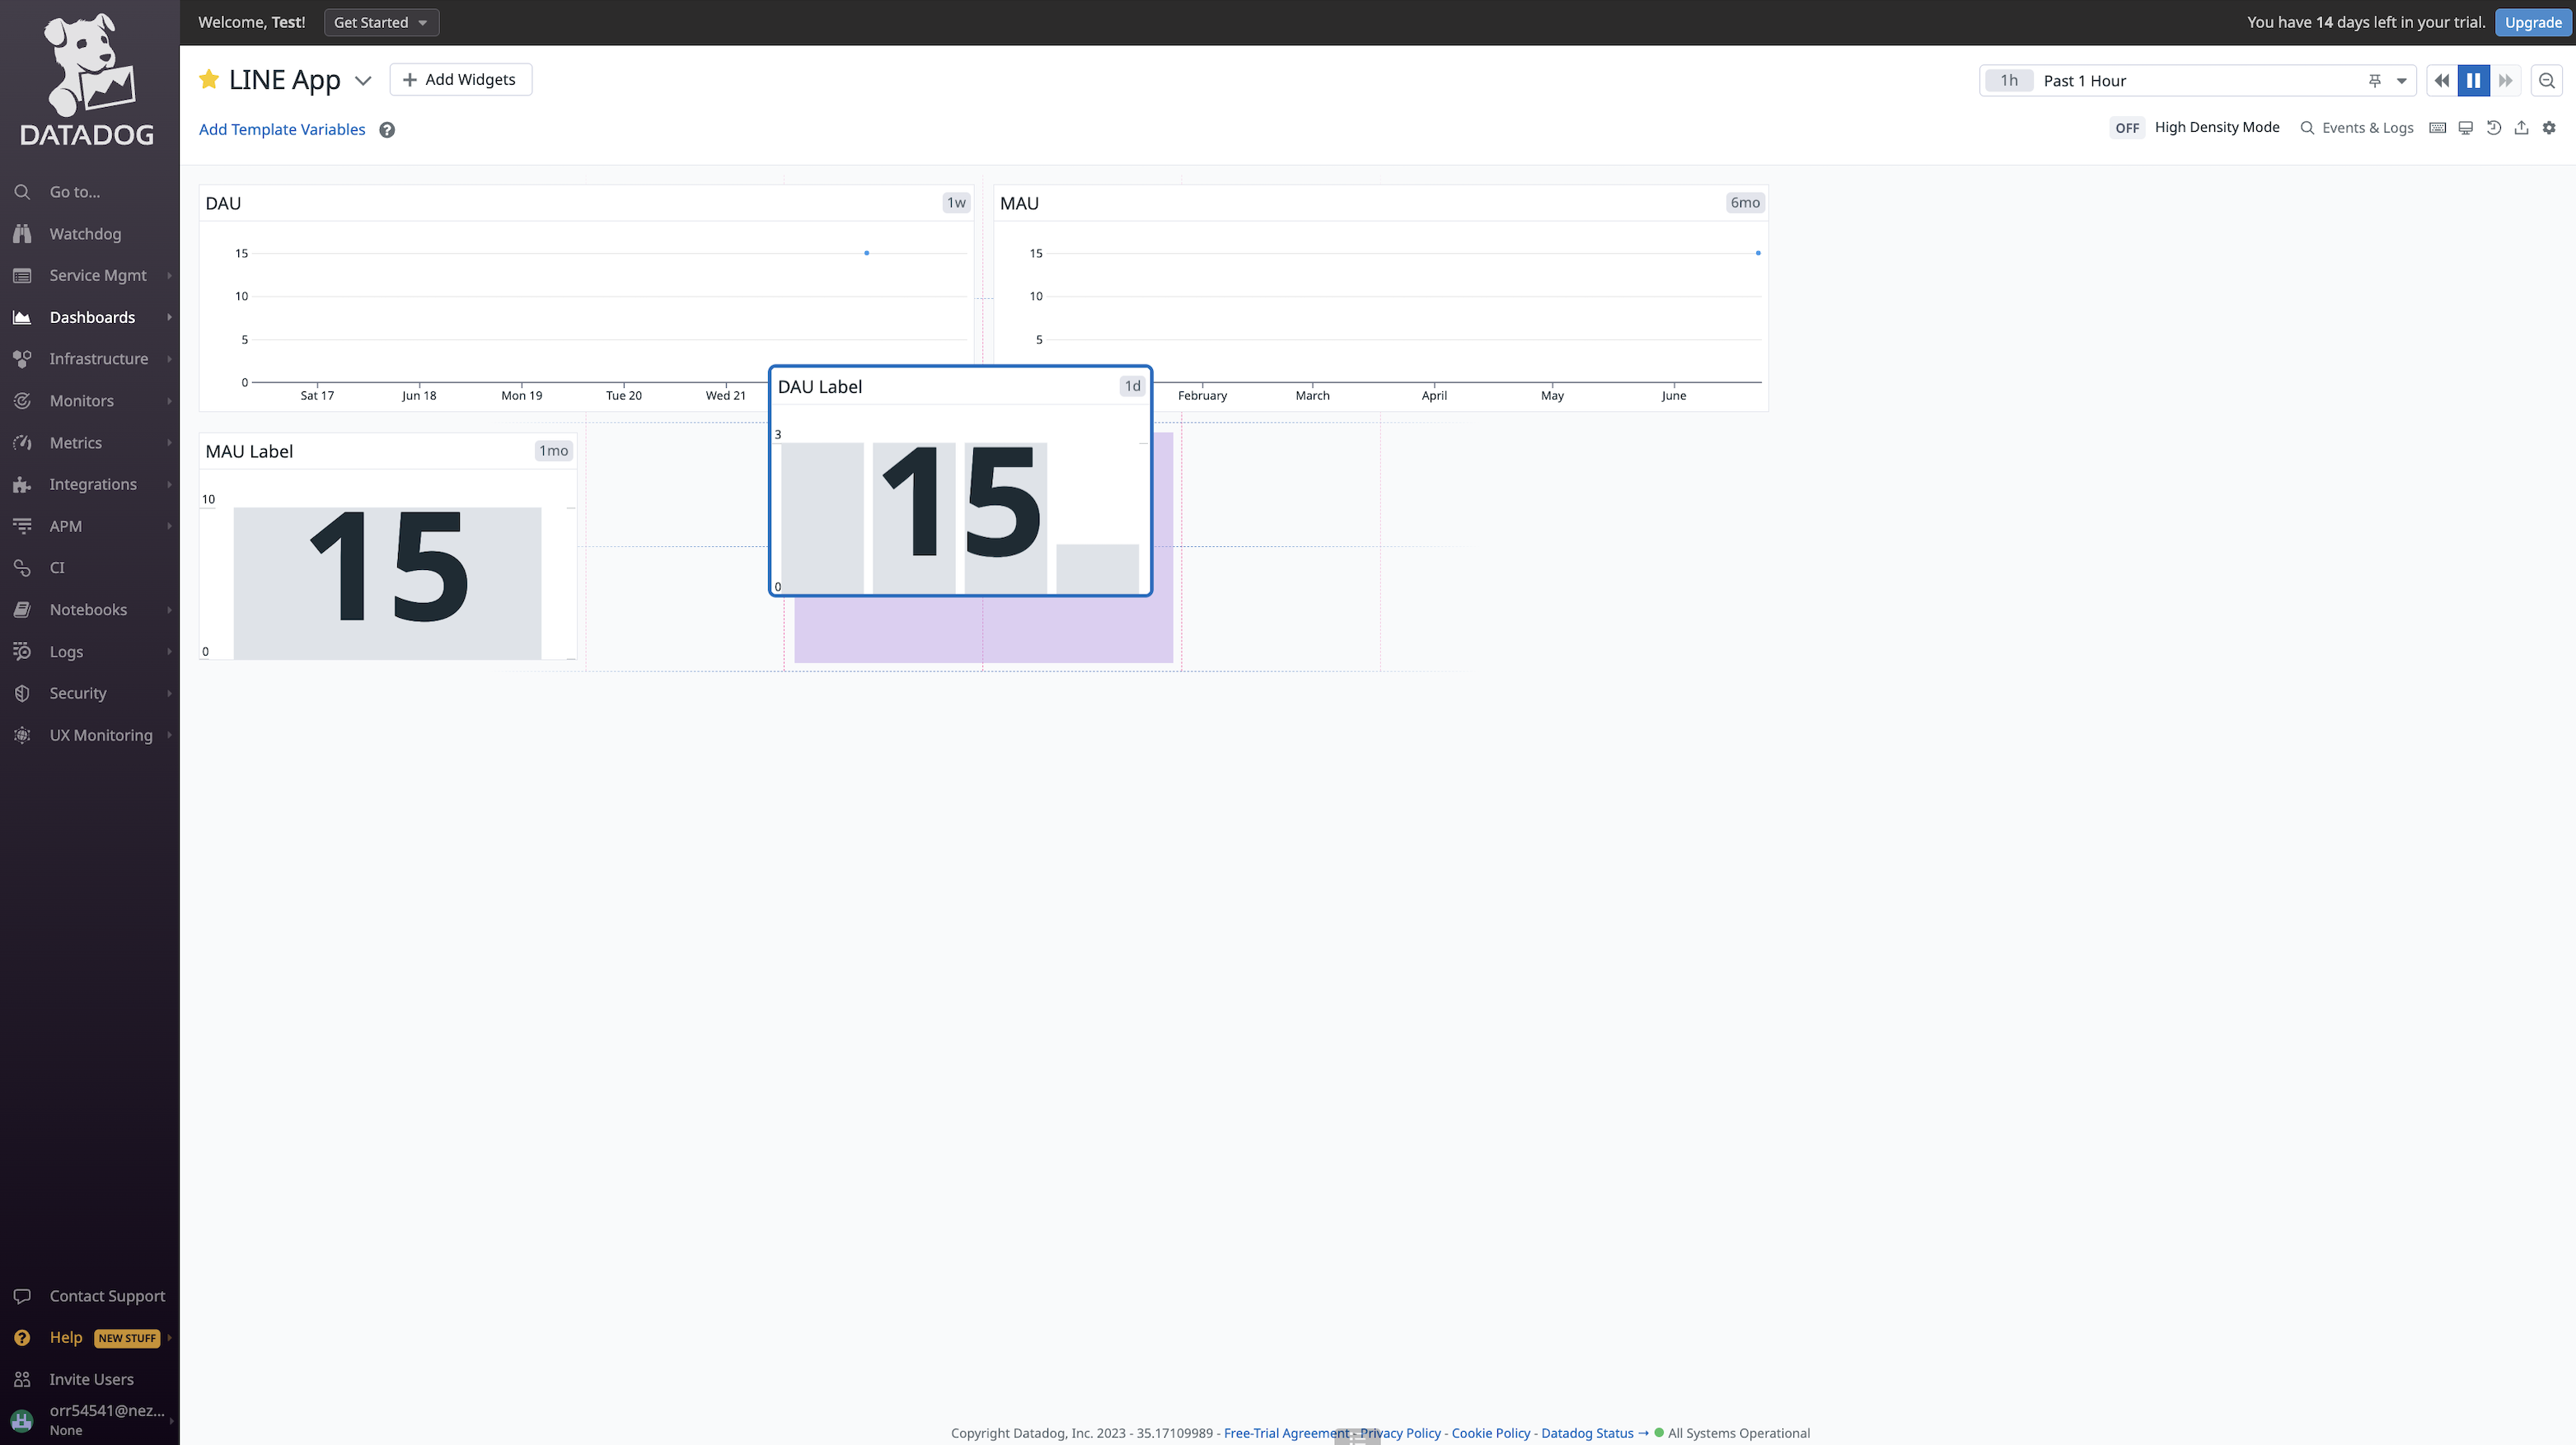
Task: Unfavorite LINE App with the star
Action: (209, 80)
